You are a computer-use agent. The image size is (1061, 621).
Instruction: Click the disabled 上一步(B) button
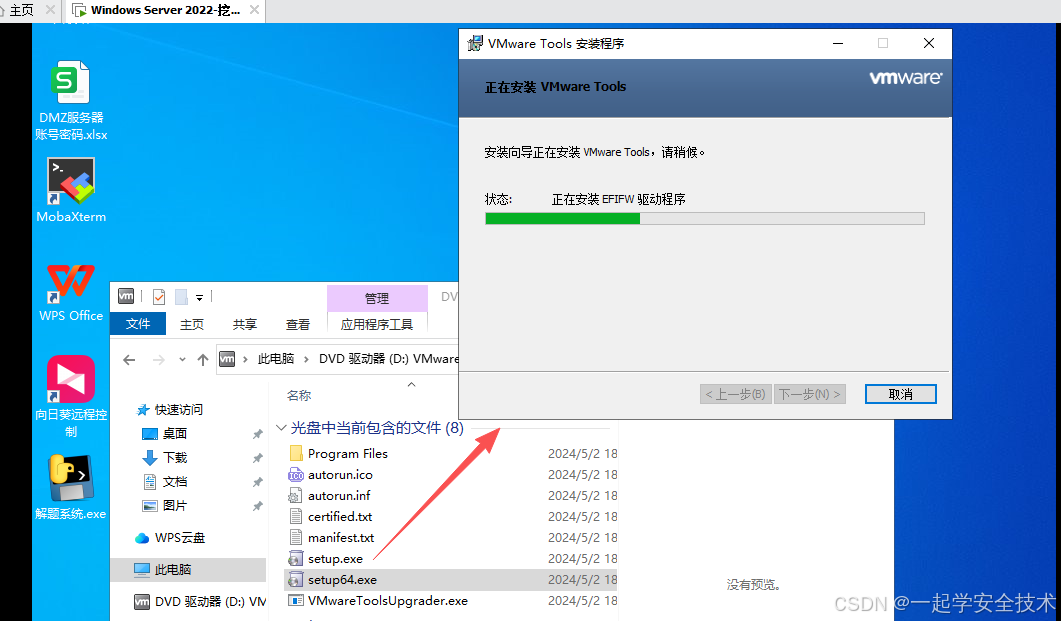[736, 394]
